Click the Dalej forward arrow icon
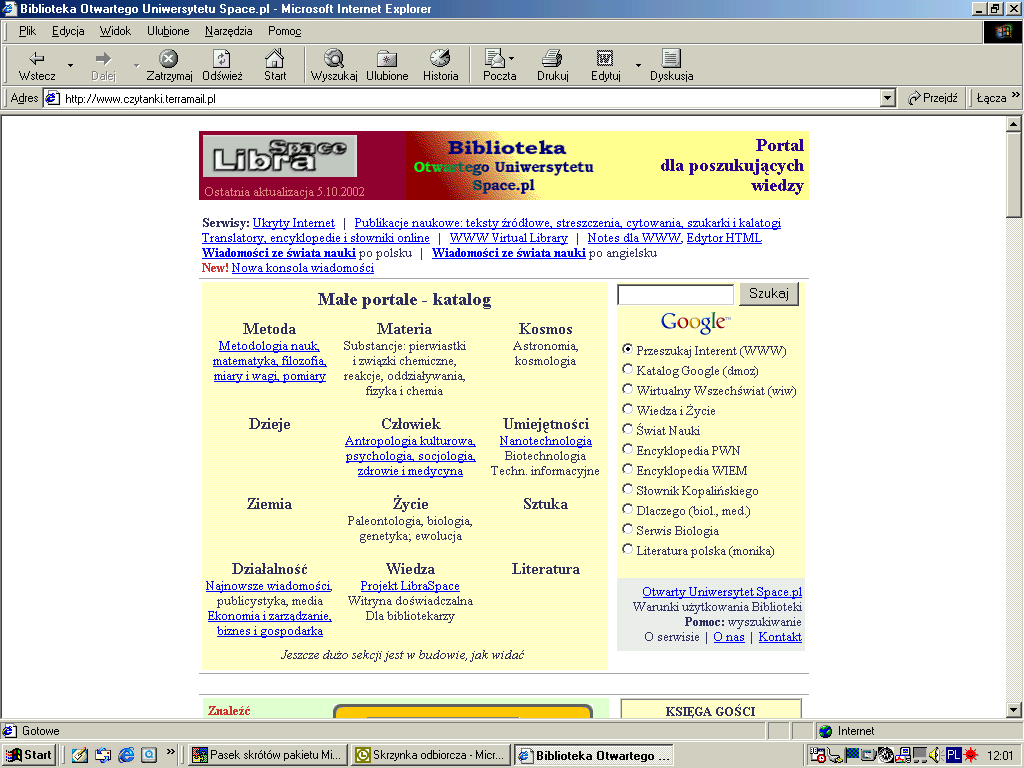Screen dimensions: 1024x768 click(x=103, y=59)
